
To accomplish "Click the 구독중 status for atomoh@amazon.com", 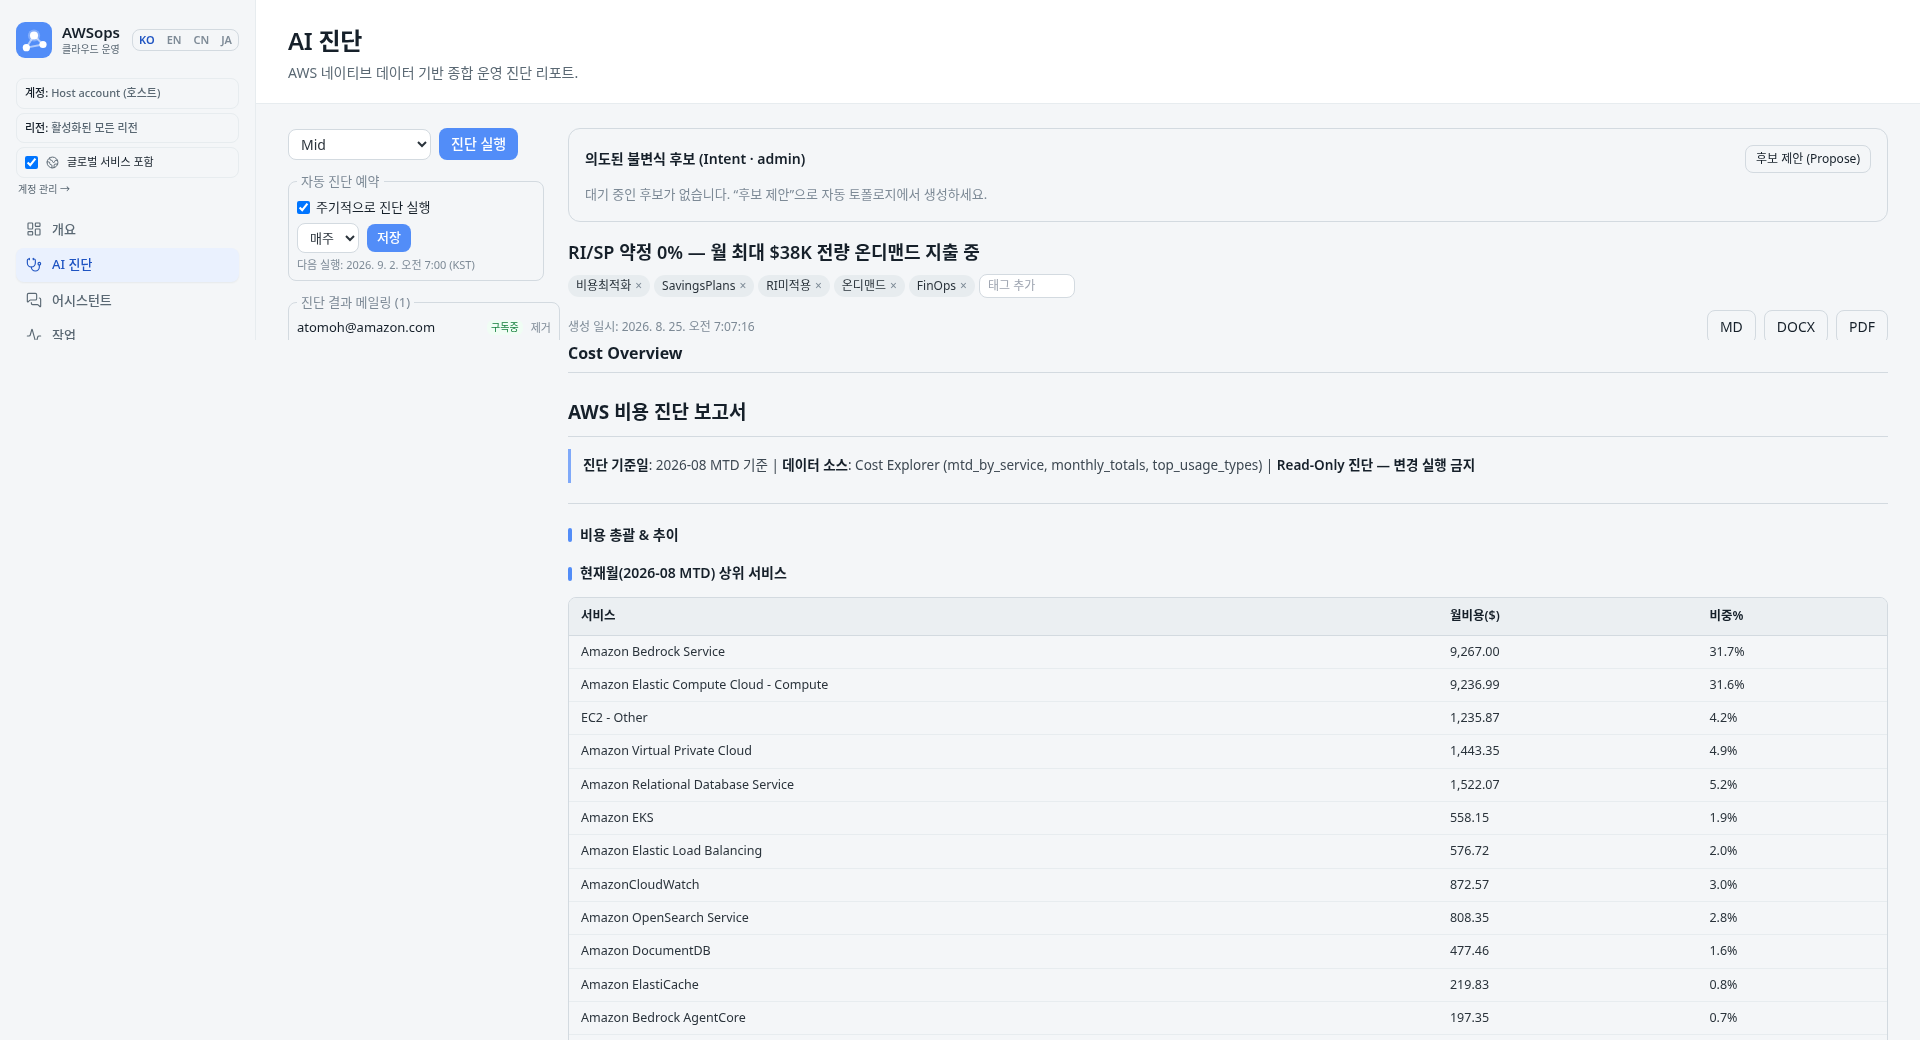I will 505,327.
